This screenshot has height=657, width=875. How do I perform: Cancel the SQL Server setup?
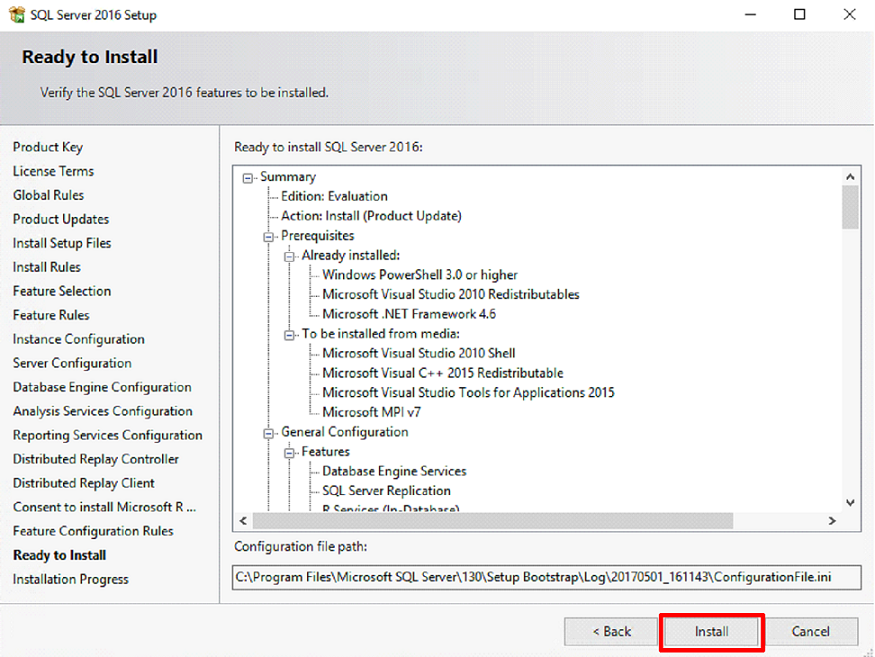[x=810, y=632]
